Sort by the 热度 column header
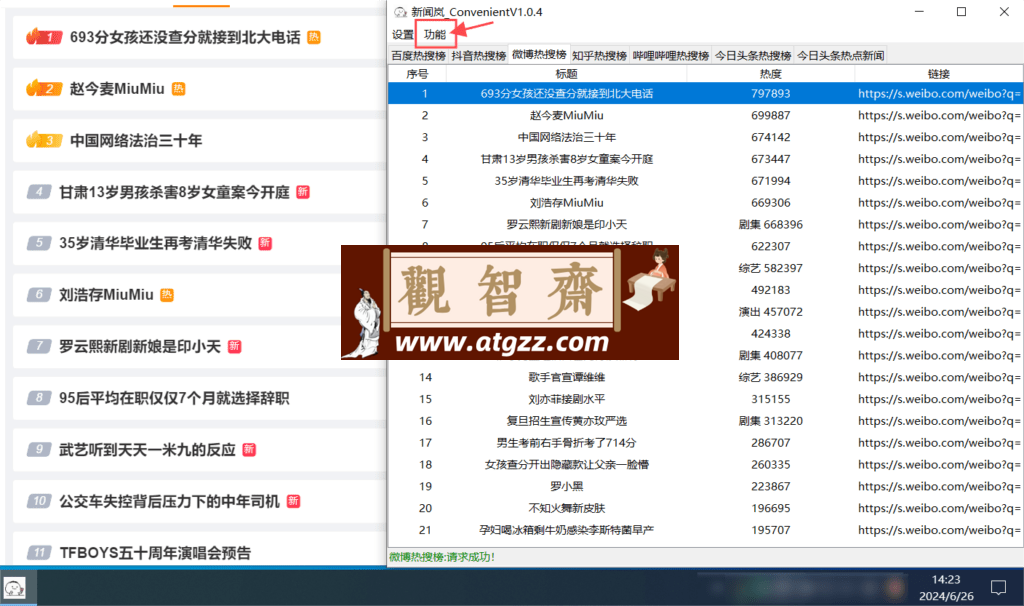The image size is (1024, 606). tap(771, 74)
